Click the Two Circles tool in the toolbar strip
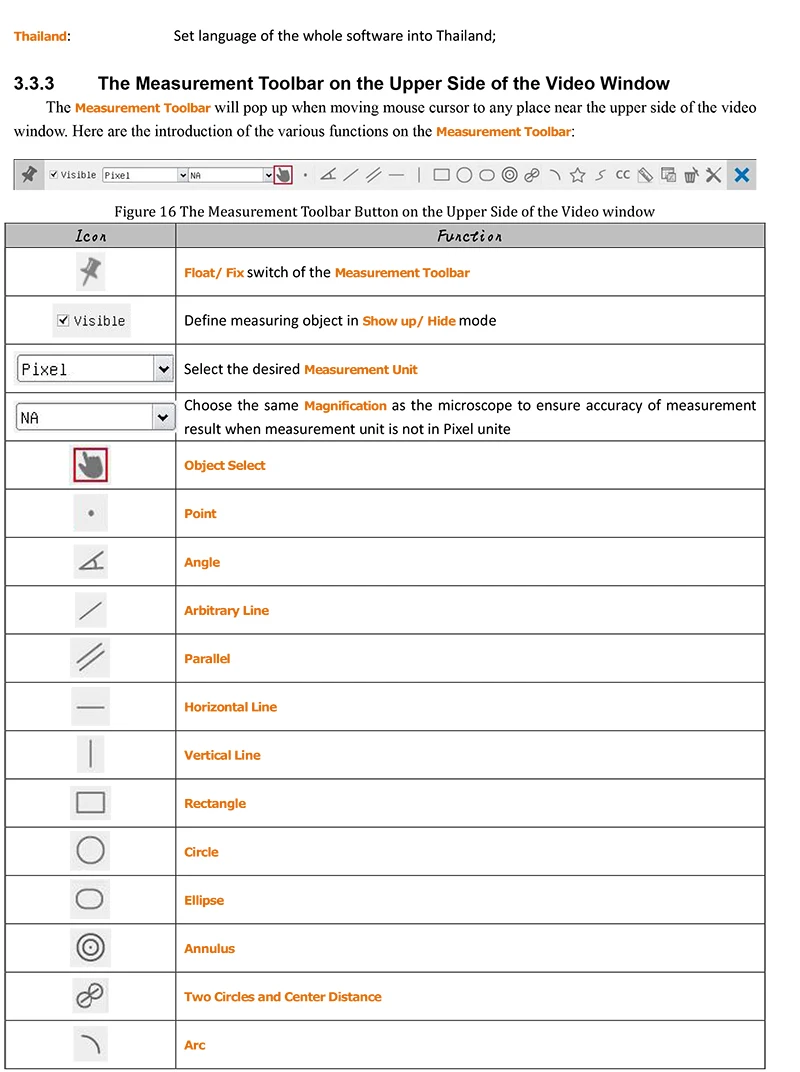The height and width of the screenshot is (1072, 800). click(x=532, y=175)
